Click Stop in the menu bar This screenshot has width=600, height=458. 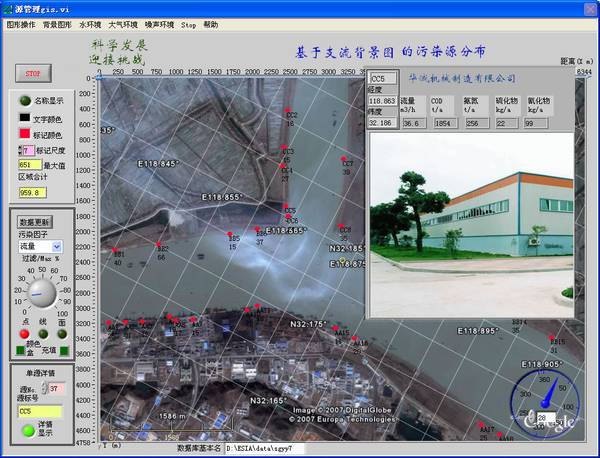tap(188, 25)
